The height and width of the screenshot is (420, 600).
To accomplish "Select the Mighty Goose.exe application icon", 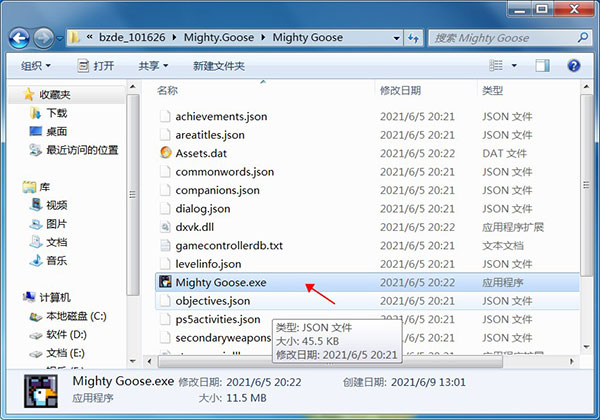I will click(166, 283).
